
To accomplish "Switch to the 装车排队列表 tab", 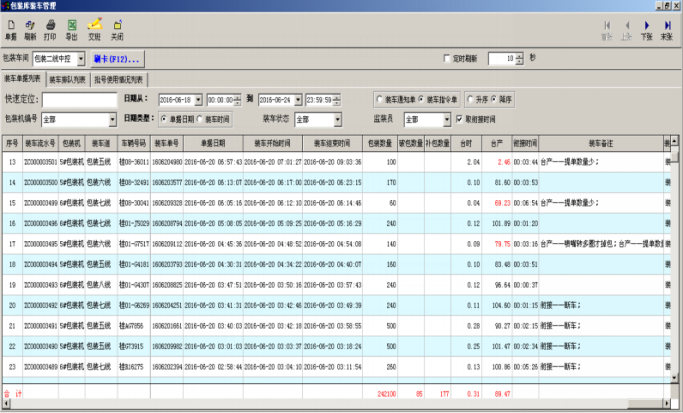I will click(x=67, y=79).
